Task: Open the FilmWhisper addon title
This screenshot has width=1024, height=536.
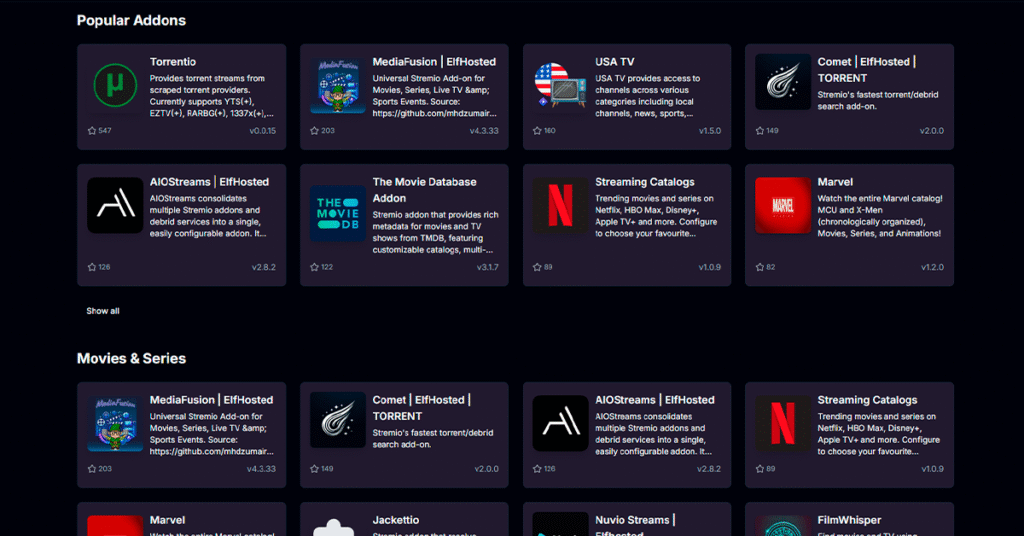Action: [849, 520]
